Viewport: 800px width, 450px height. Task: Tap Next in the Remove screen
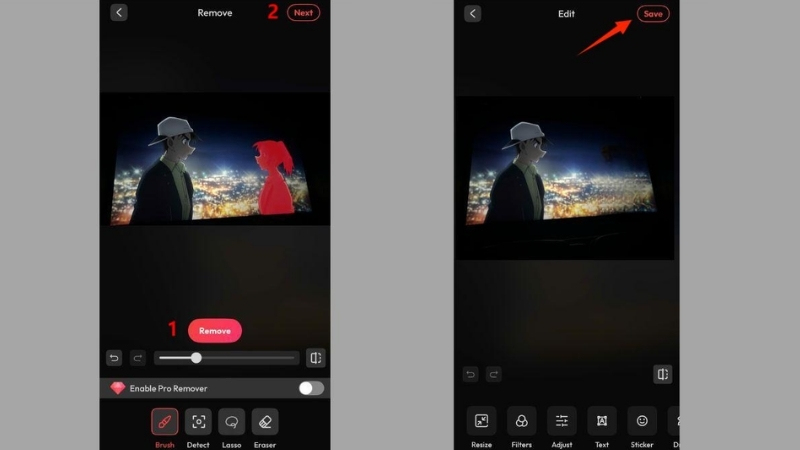coord(303,13)
